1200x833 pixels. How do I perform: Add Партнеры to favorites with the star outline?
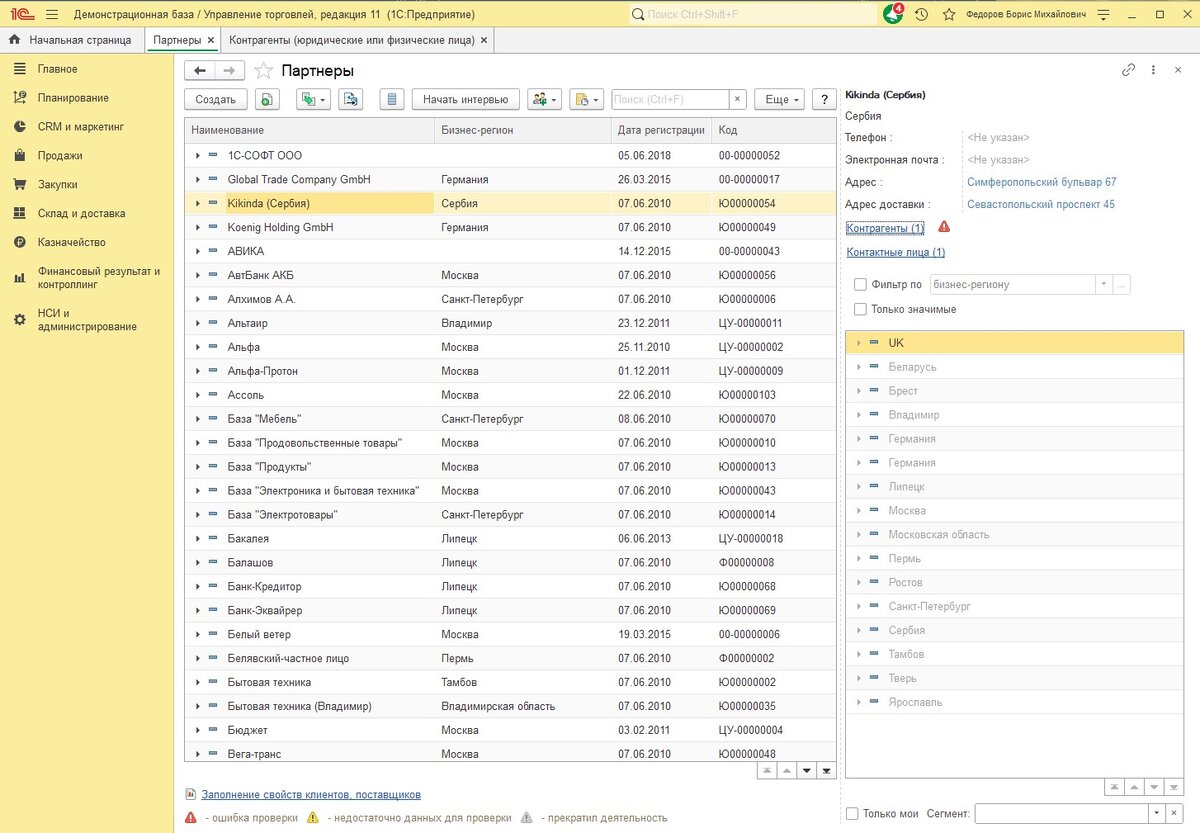tap(263, 71)
